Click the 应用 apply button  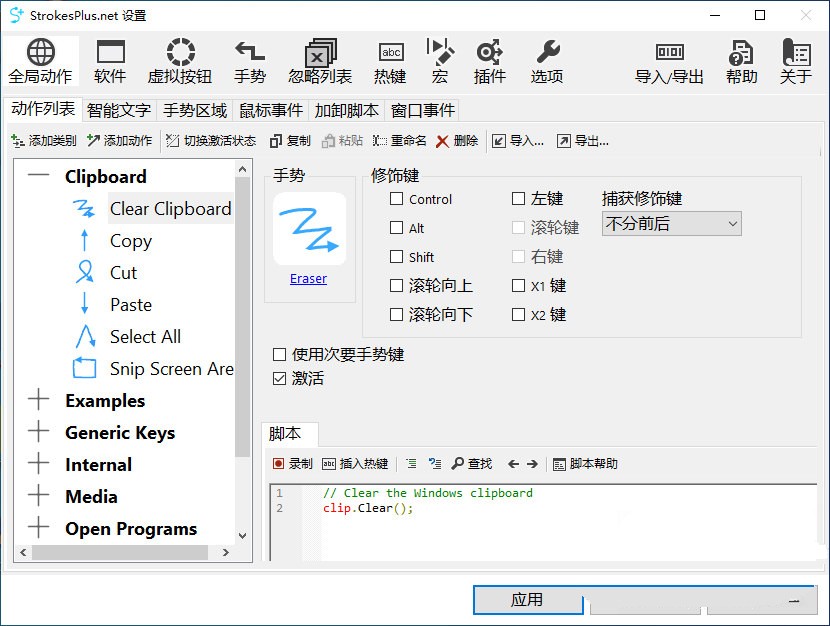click(x=528, y=600)
